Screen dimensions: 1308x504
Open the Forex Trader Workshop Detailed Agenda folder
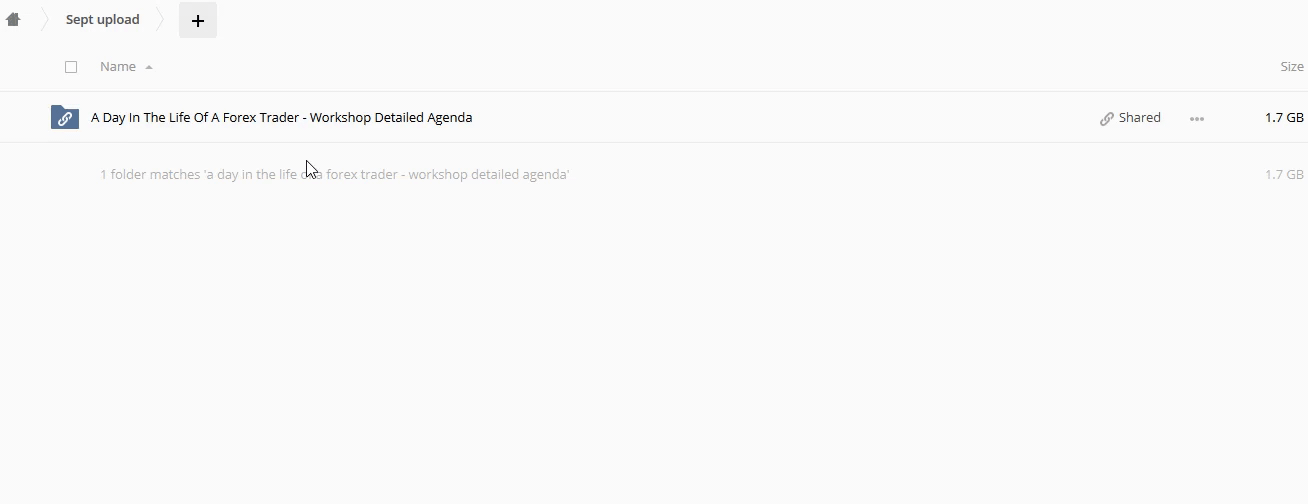[281, 117]
